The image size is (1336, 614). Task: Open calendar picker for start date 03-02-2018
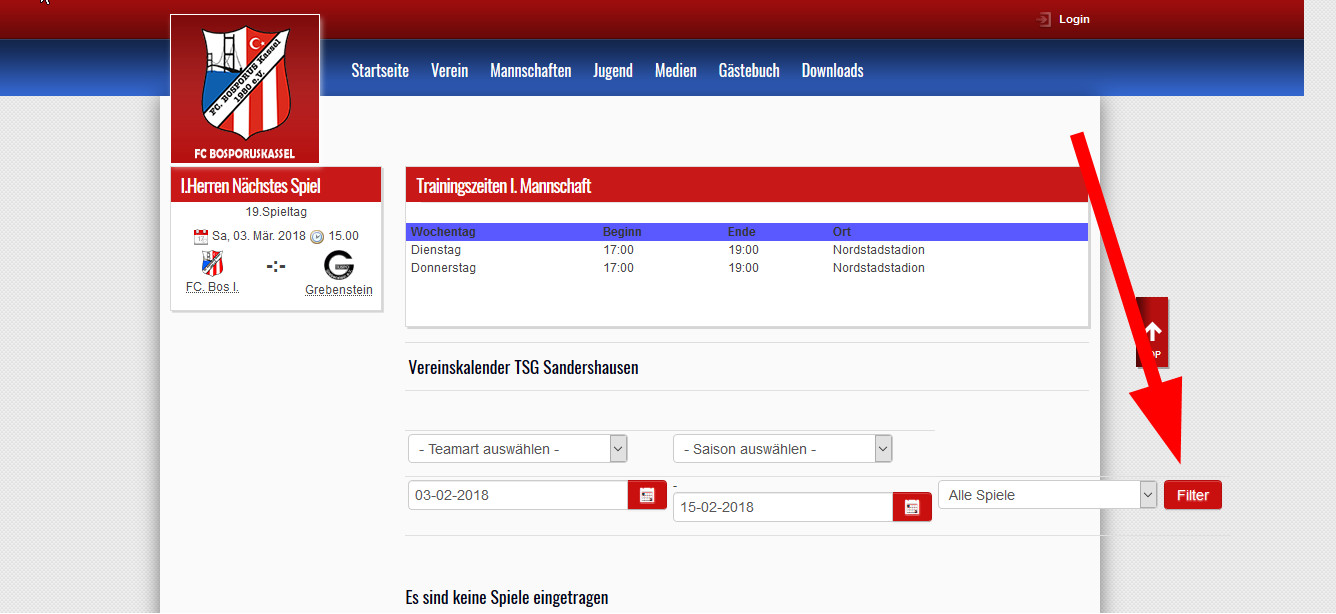[647, 495]
